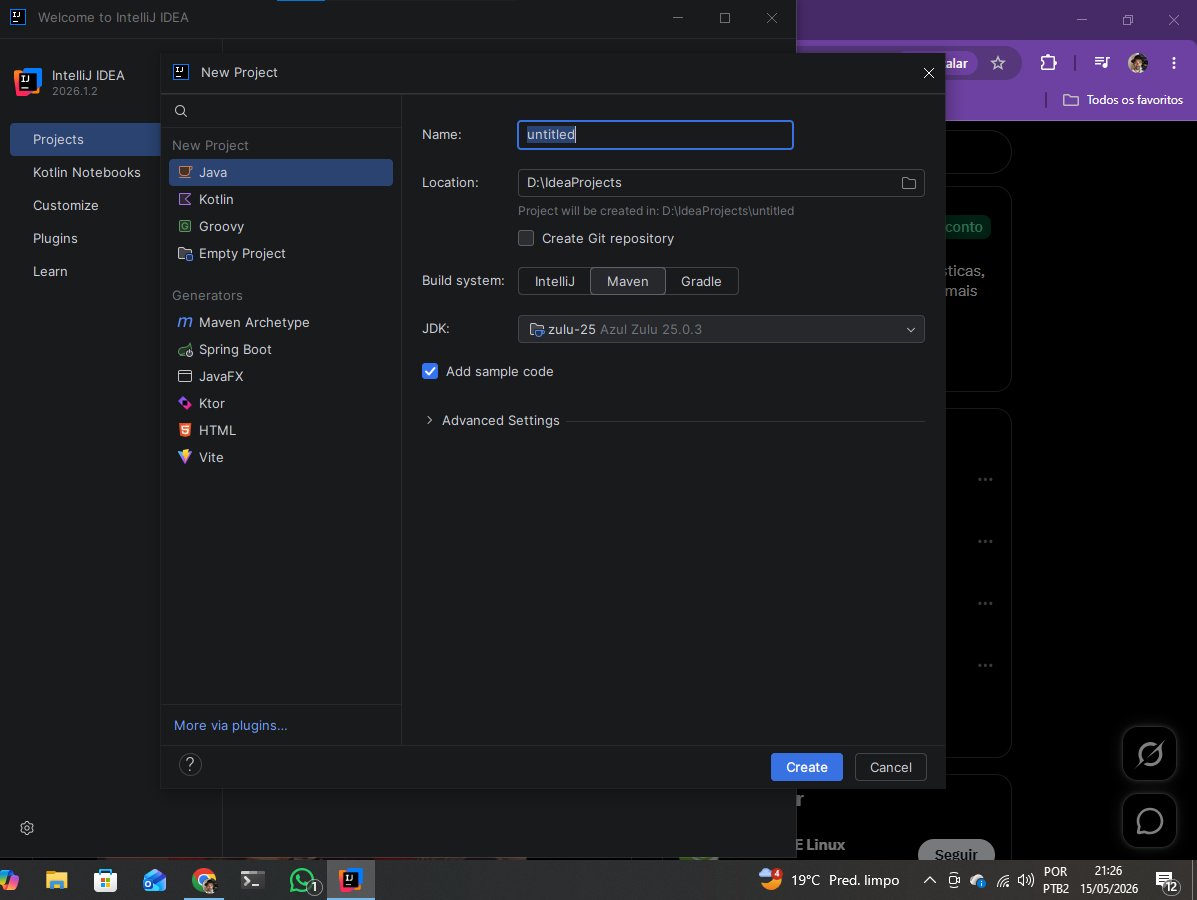1197x900 pixels.
Task: Open the notification center in the taskbar
Action: pos(1166,882)
